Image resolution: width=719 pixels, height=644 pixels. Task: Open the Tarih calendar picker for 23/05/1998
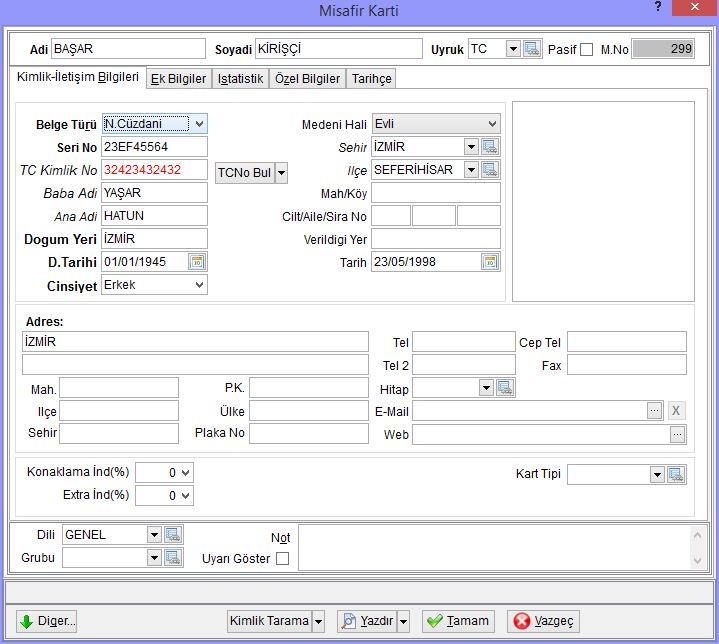click(x=490, y=262)
